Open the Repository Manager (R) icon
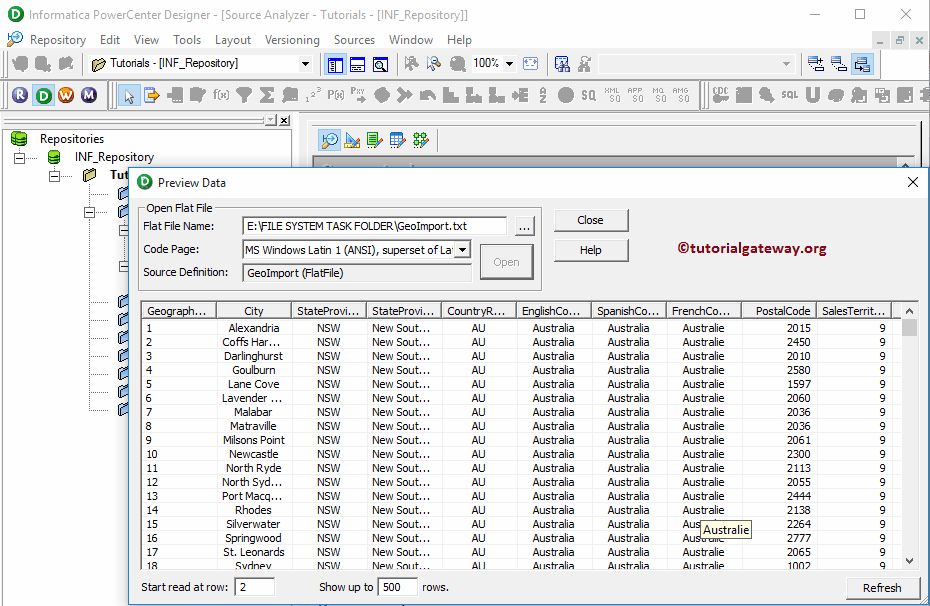The height and width of the screenshot is (606, 930). tap(20, 95)
